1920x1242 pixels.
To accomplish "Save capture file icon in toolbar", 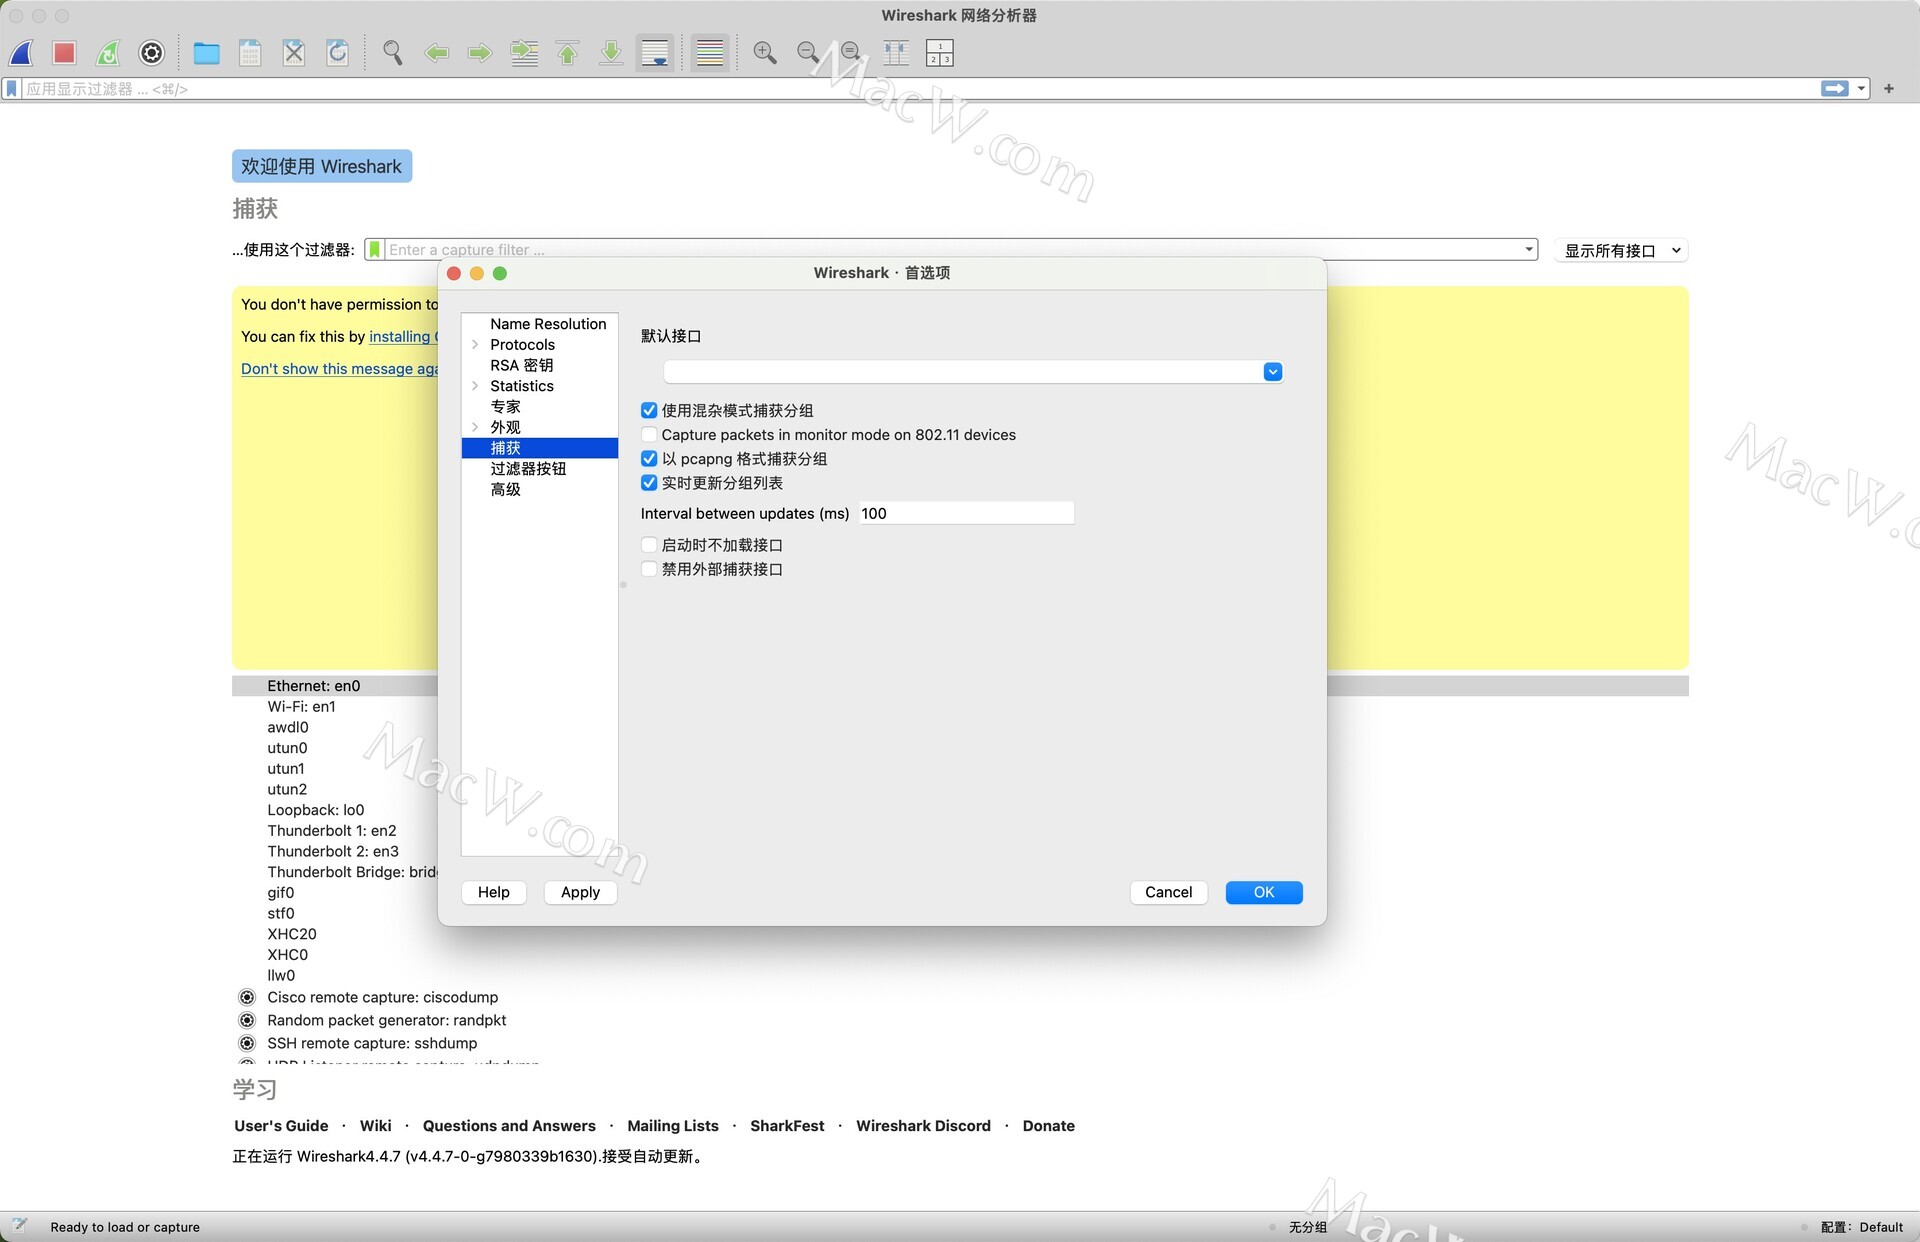I will click(x=250, y=53).
